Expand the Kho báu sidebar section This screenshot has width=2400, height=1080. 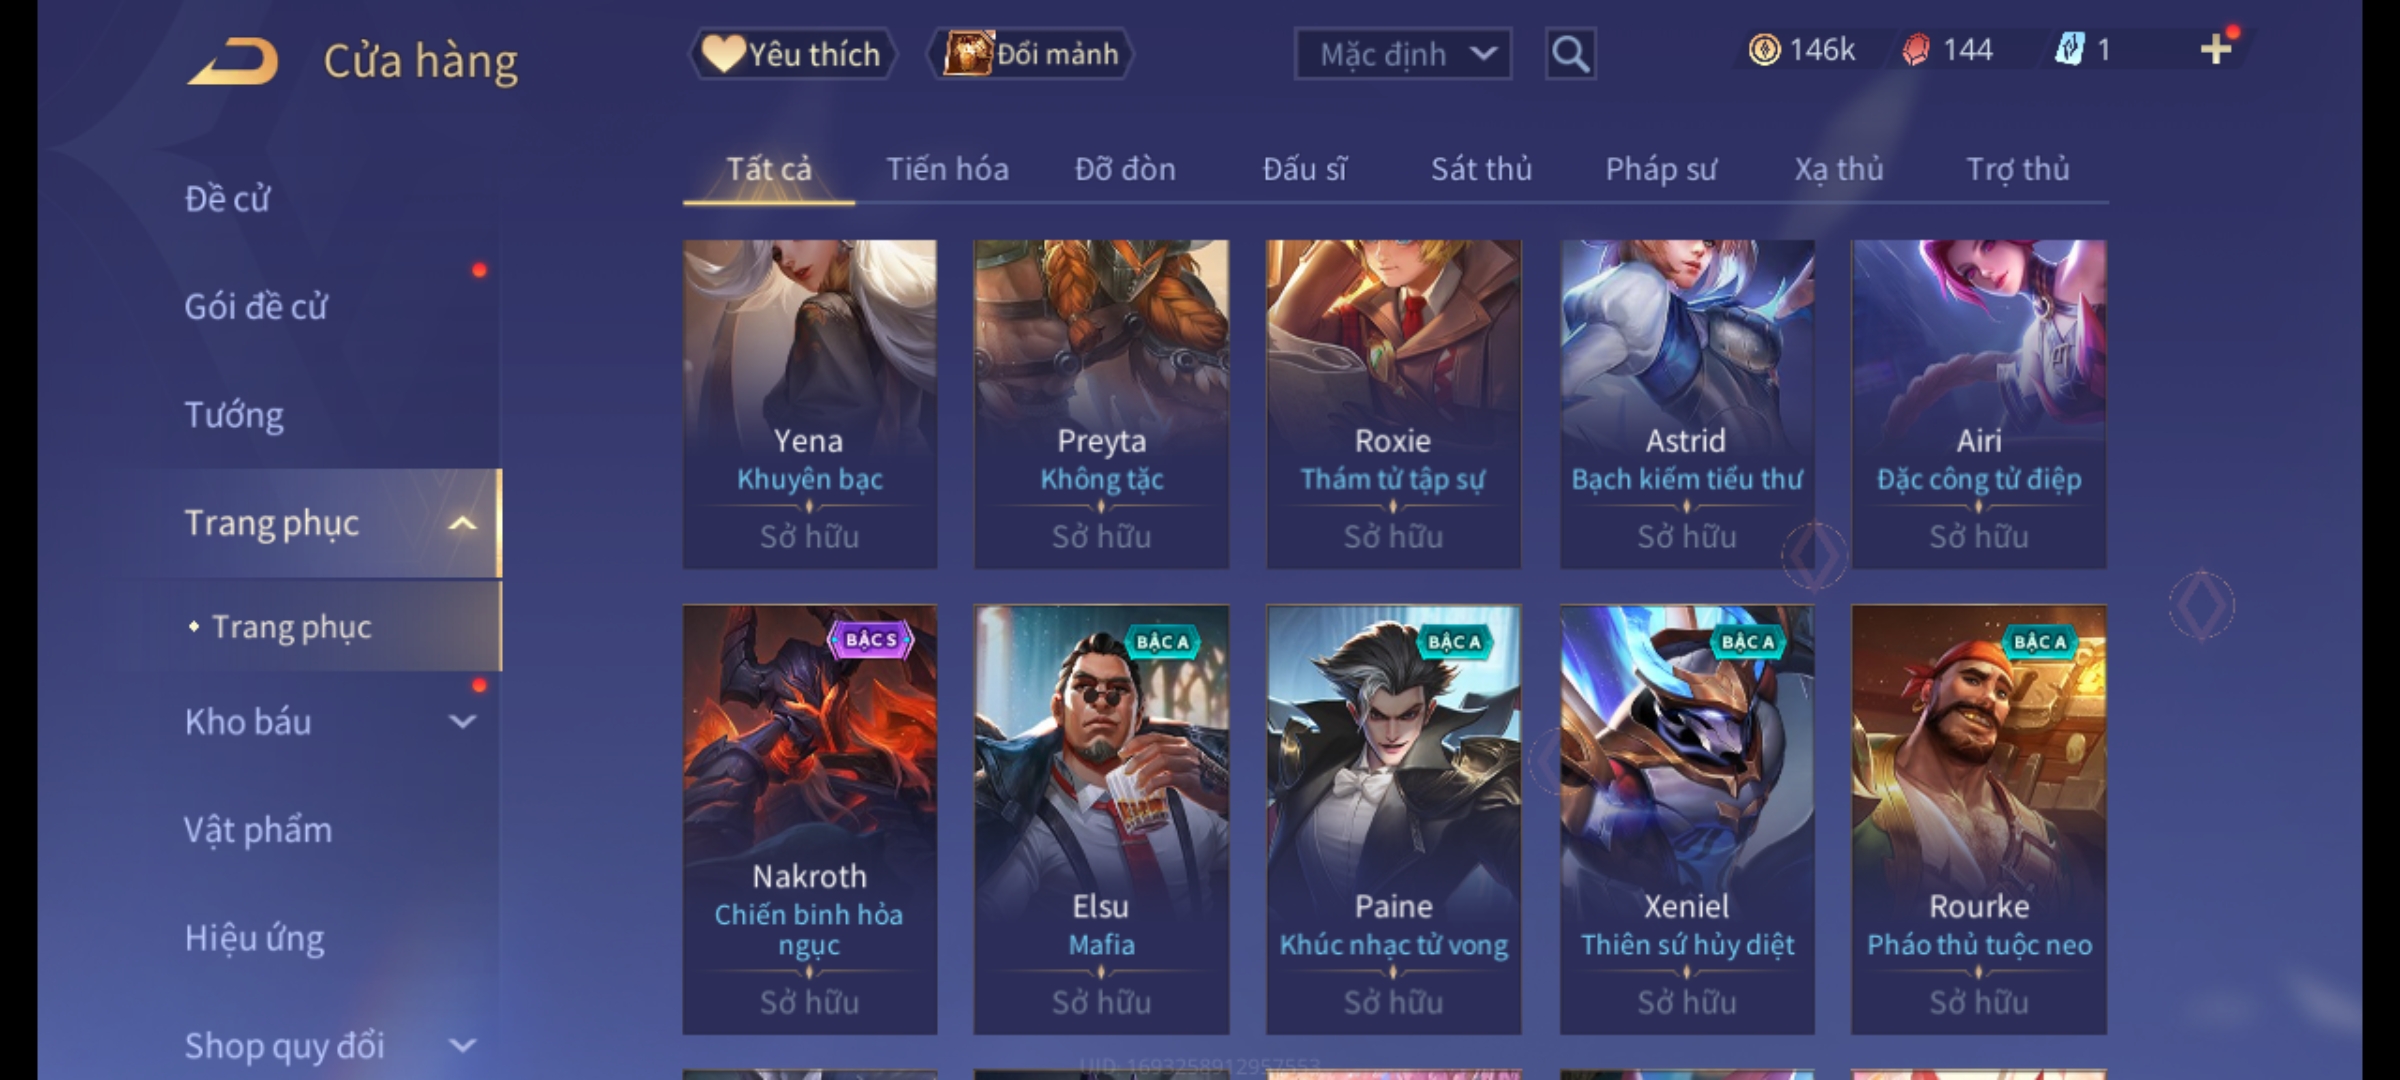[462, 721]
